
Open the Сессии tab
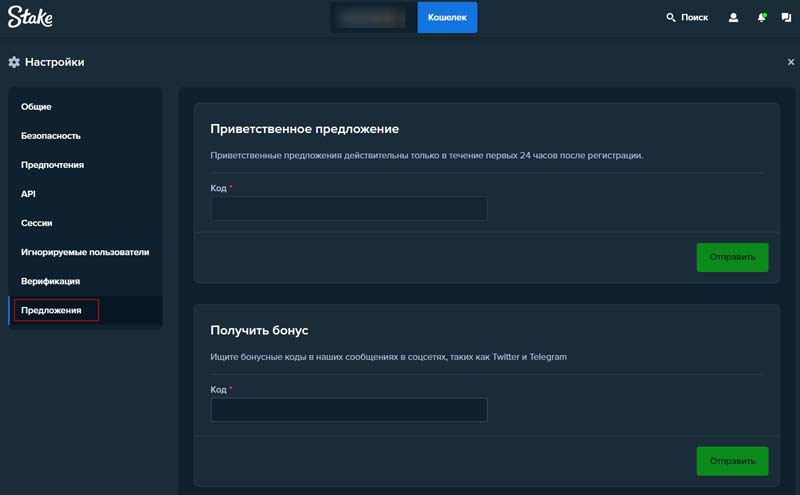point(37,223)
